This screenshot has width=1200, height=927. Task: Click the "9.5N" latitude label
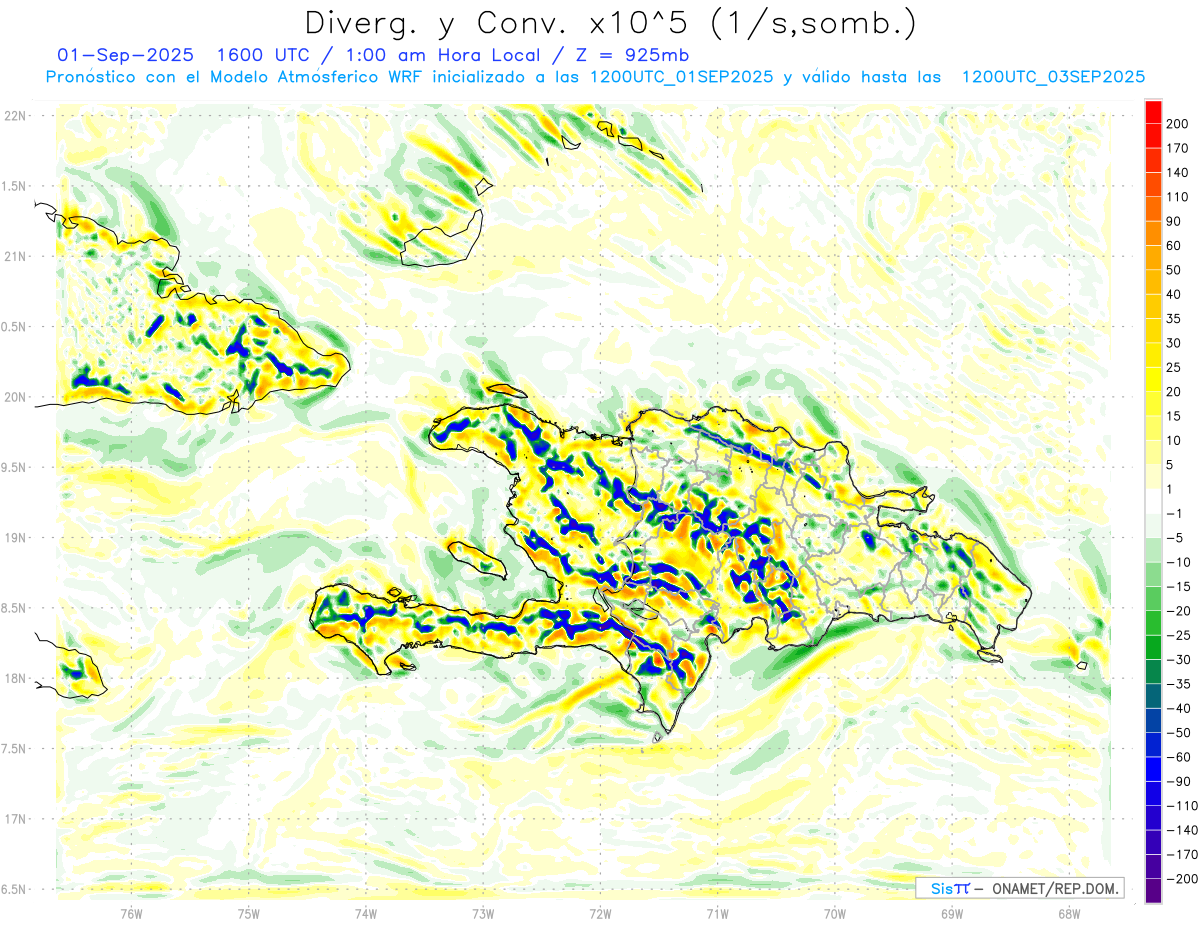click(14, 468)
